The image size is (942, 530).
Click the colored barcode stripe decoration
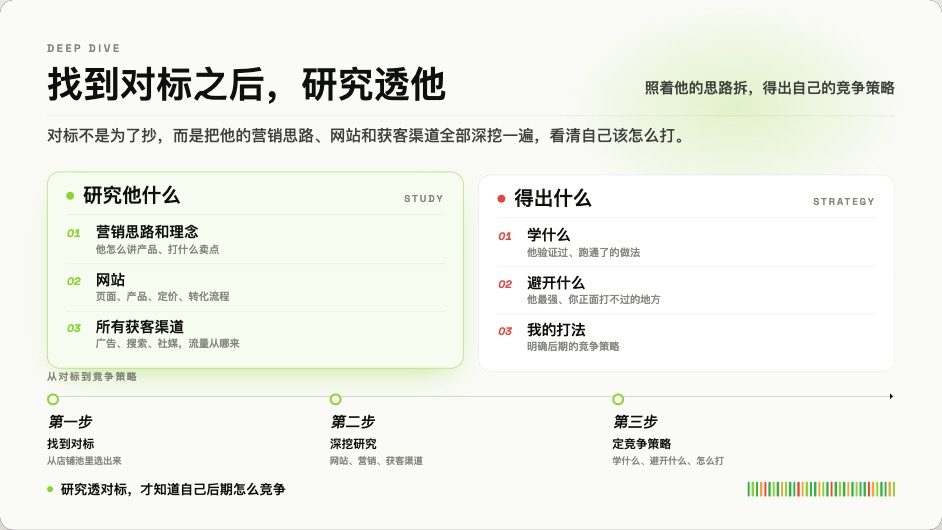click(821, 489)
